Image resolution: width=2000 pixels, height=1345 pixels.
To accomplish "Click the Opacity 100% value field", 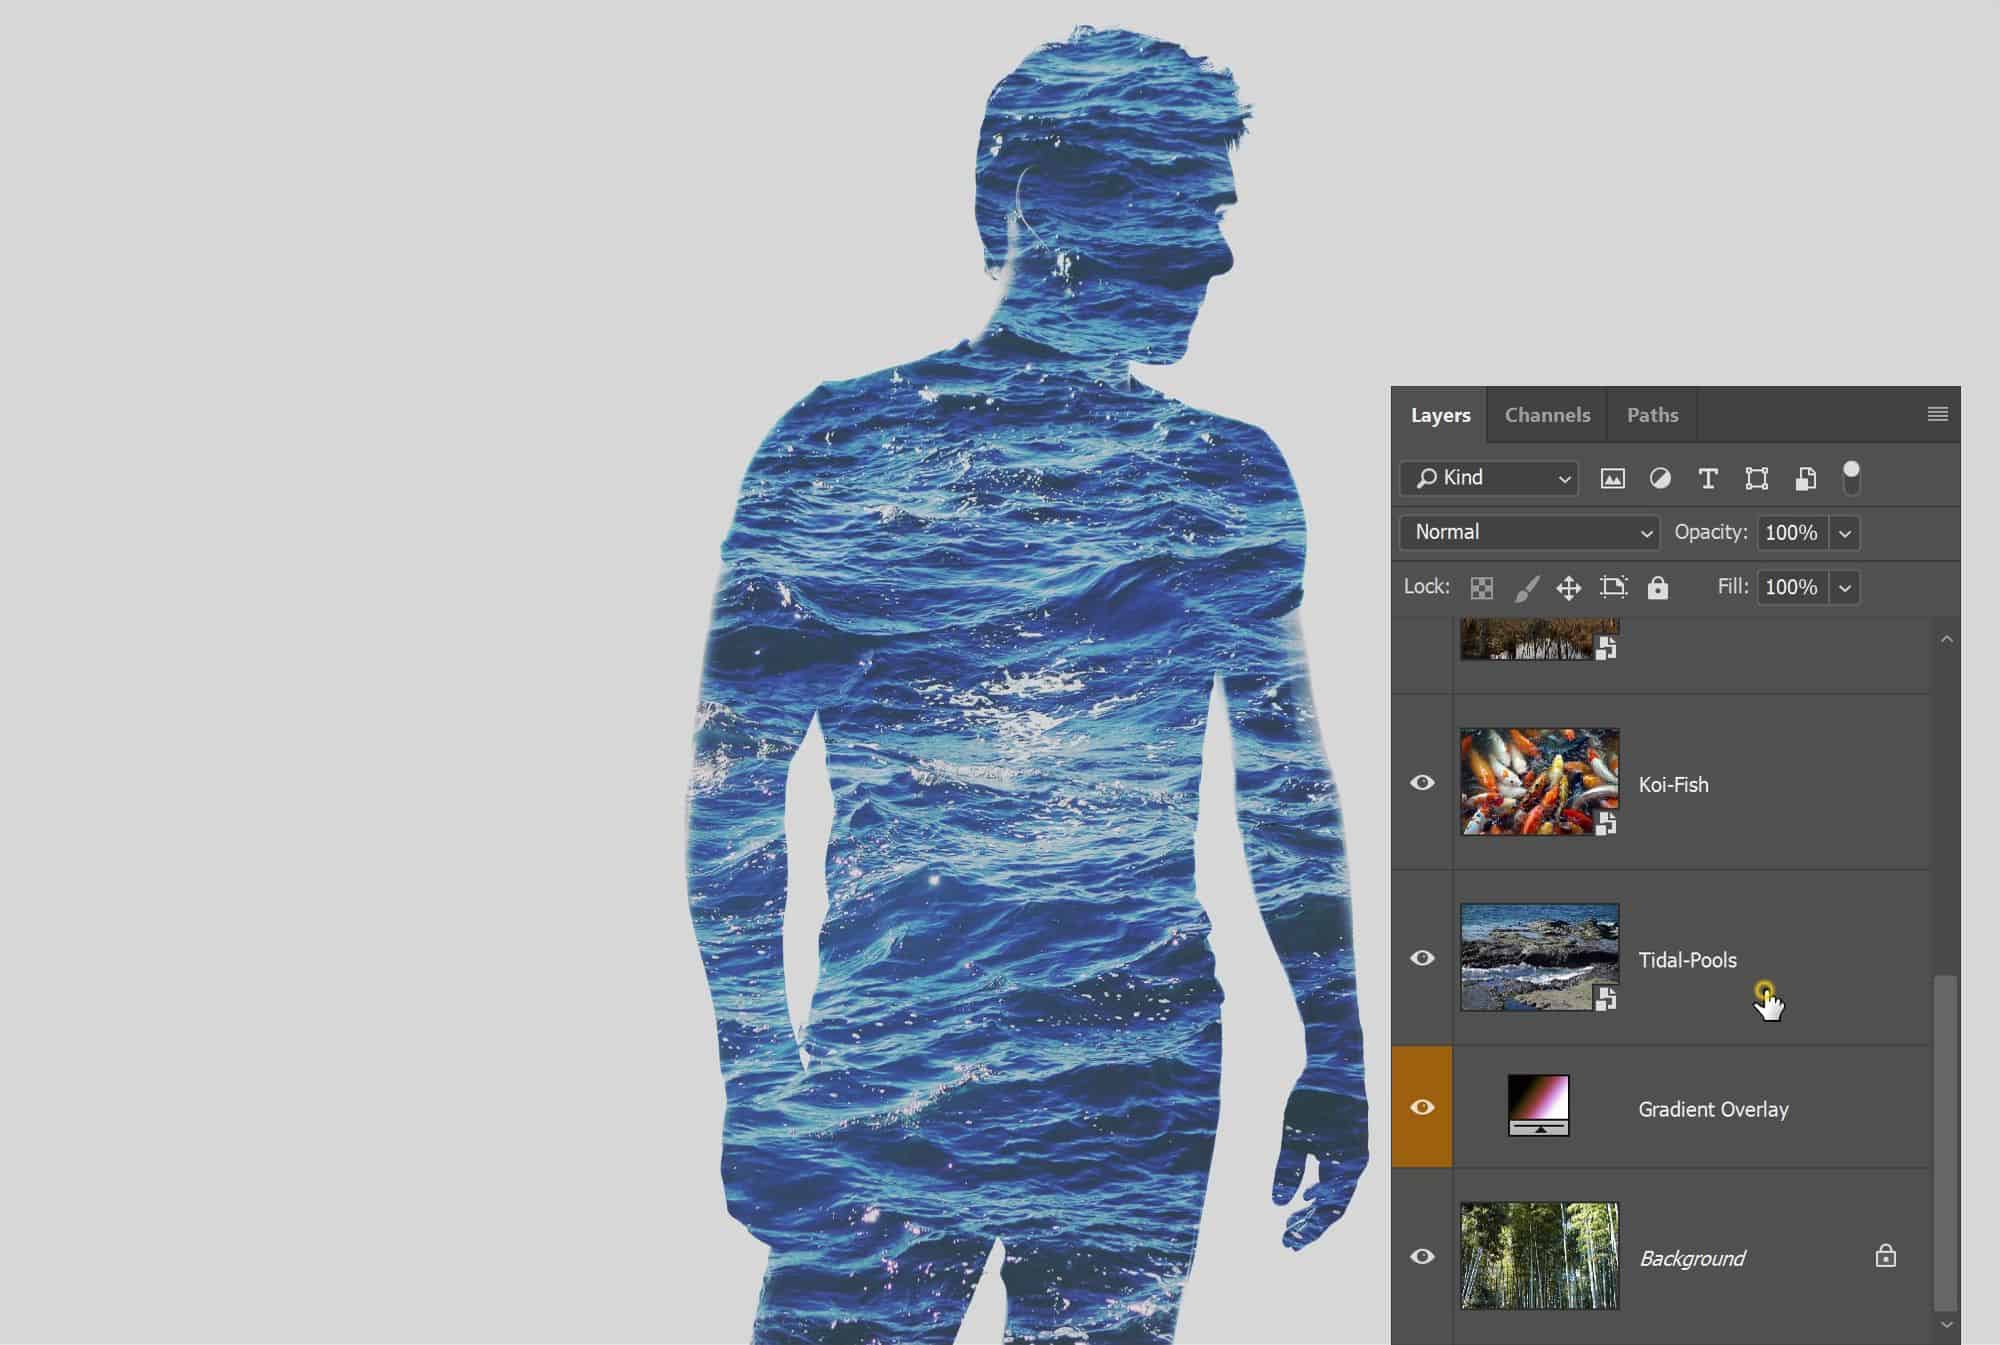I will pos(1792,533).
